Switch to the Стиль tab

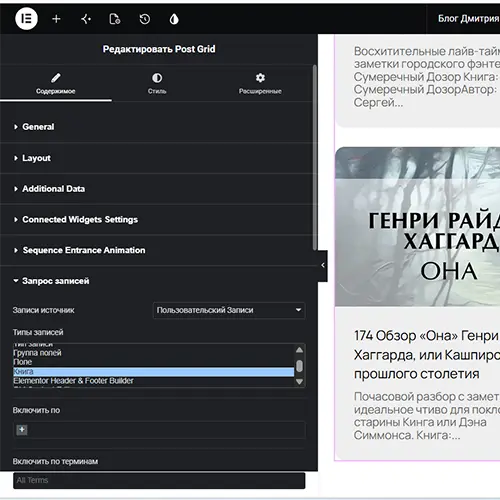pos(157,84)
